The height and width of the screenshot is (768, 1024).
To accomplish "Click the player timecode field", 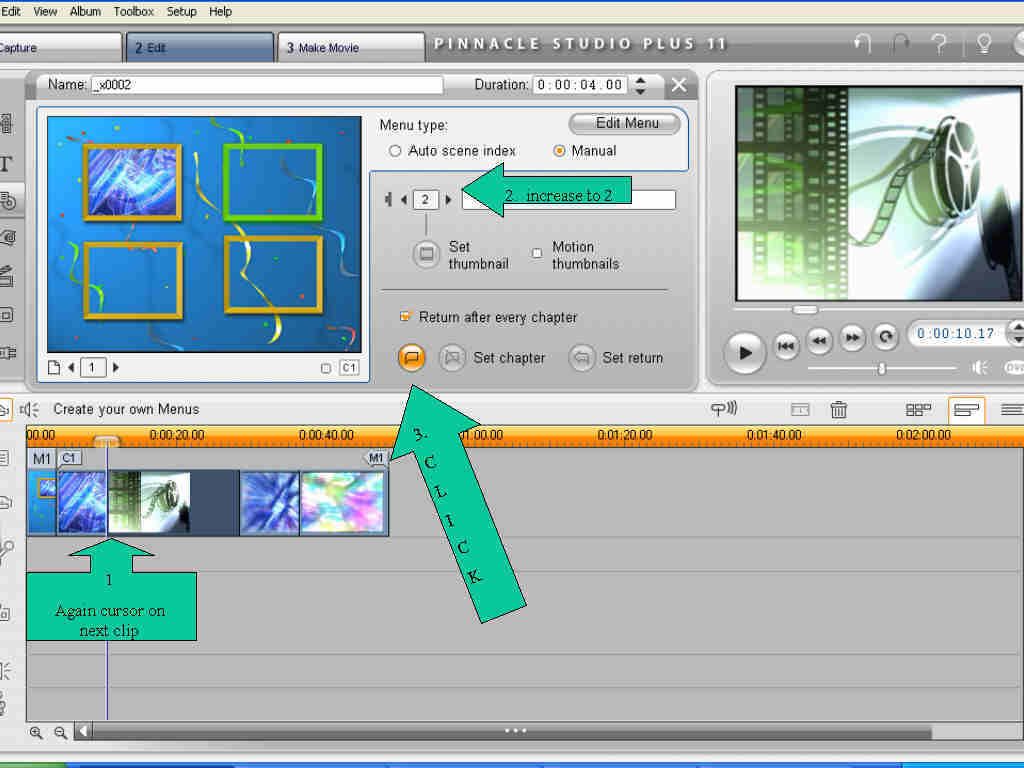I will tap(956, 334).
